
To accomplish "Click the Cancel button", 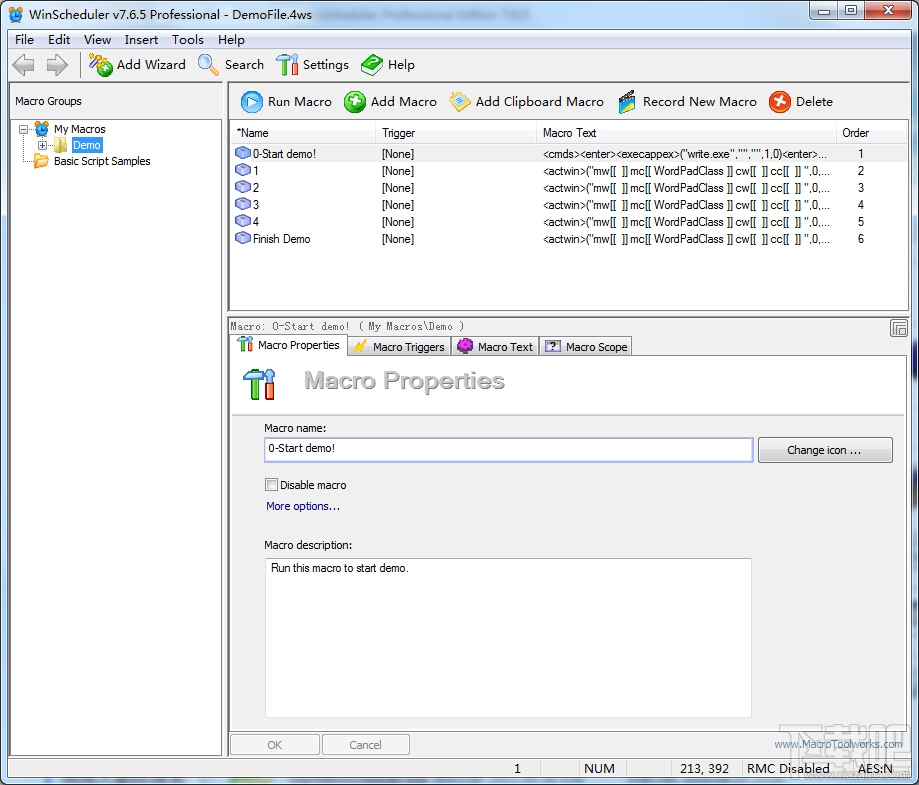I will click(365, 745).
